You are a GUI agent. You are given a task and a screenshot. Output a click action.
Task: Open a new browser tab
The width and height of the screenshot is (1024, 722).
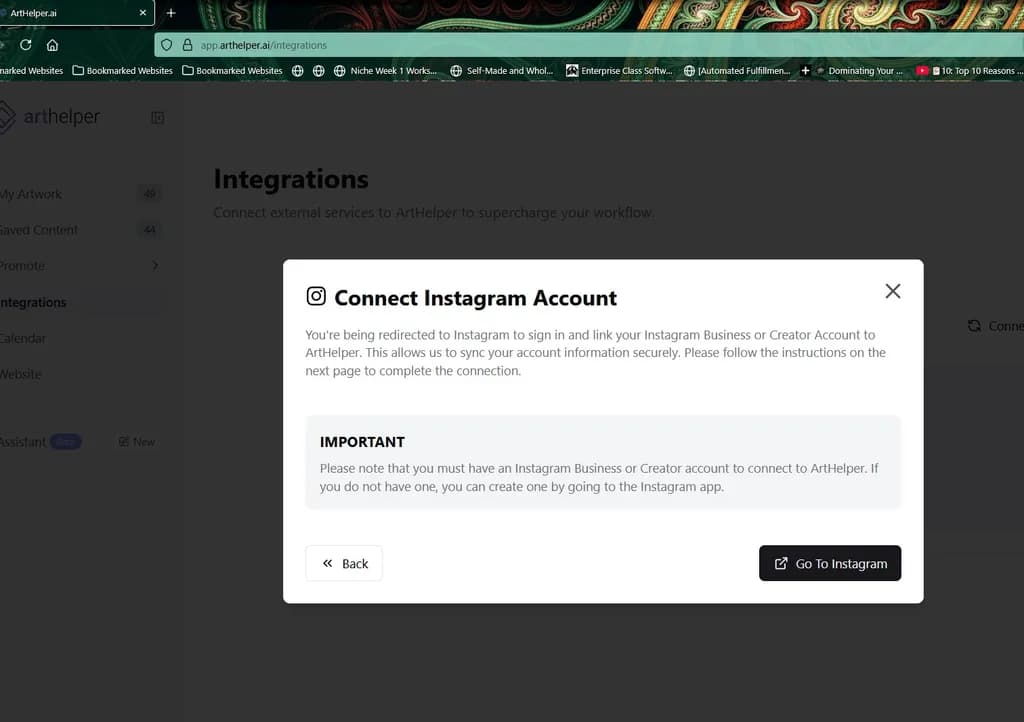pyautogui.click(x=171, y=13)
